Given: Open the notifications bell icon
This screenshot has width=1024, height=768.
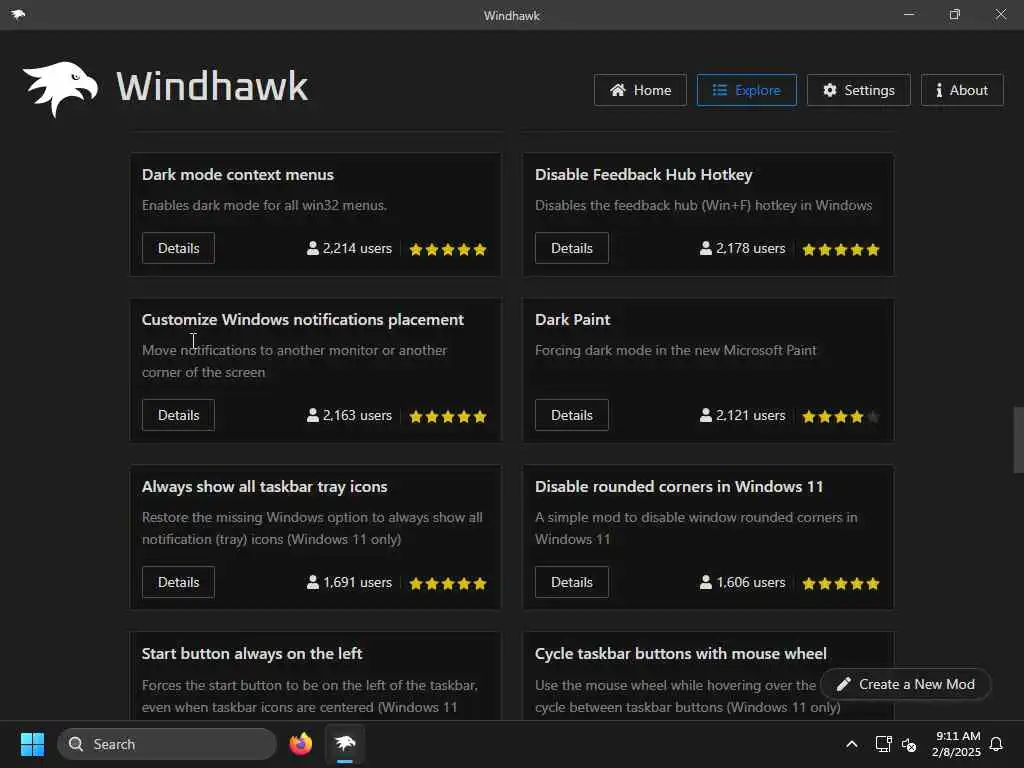Looking at the screenshot, I should pyautogui.click(x=996, y=744).
